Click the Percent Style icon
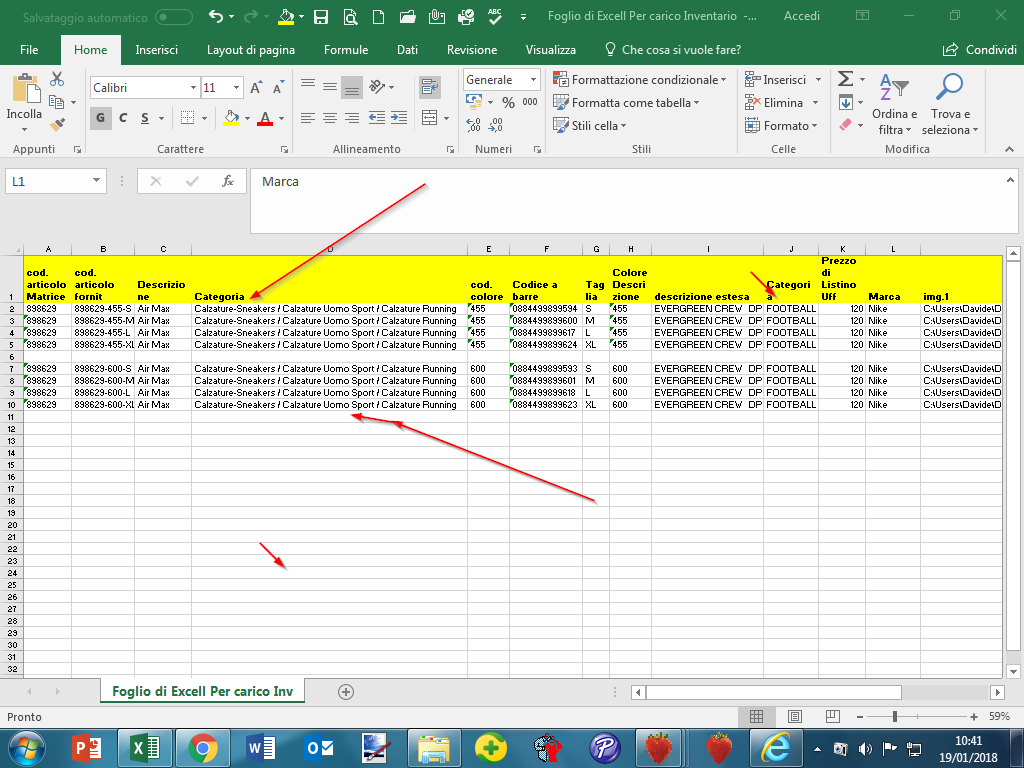Screen dimensions: 1024x768 [x=508, y=102]
